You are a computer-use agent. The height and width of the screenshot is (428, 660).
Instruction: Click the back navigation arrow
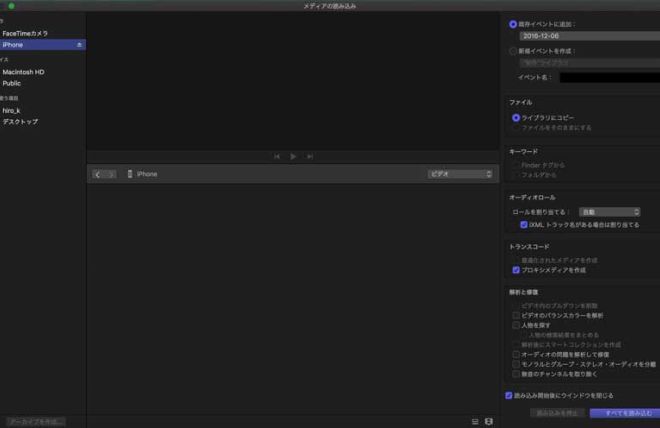click(x=98, y=174)
